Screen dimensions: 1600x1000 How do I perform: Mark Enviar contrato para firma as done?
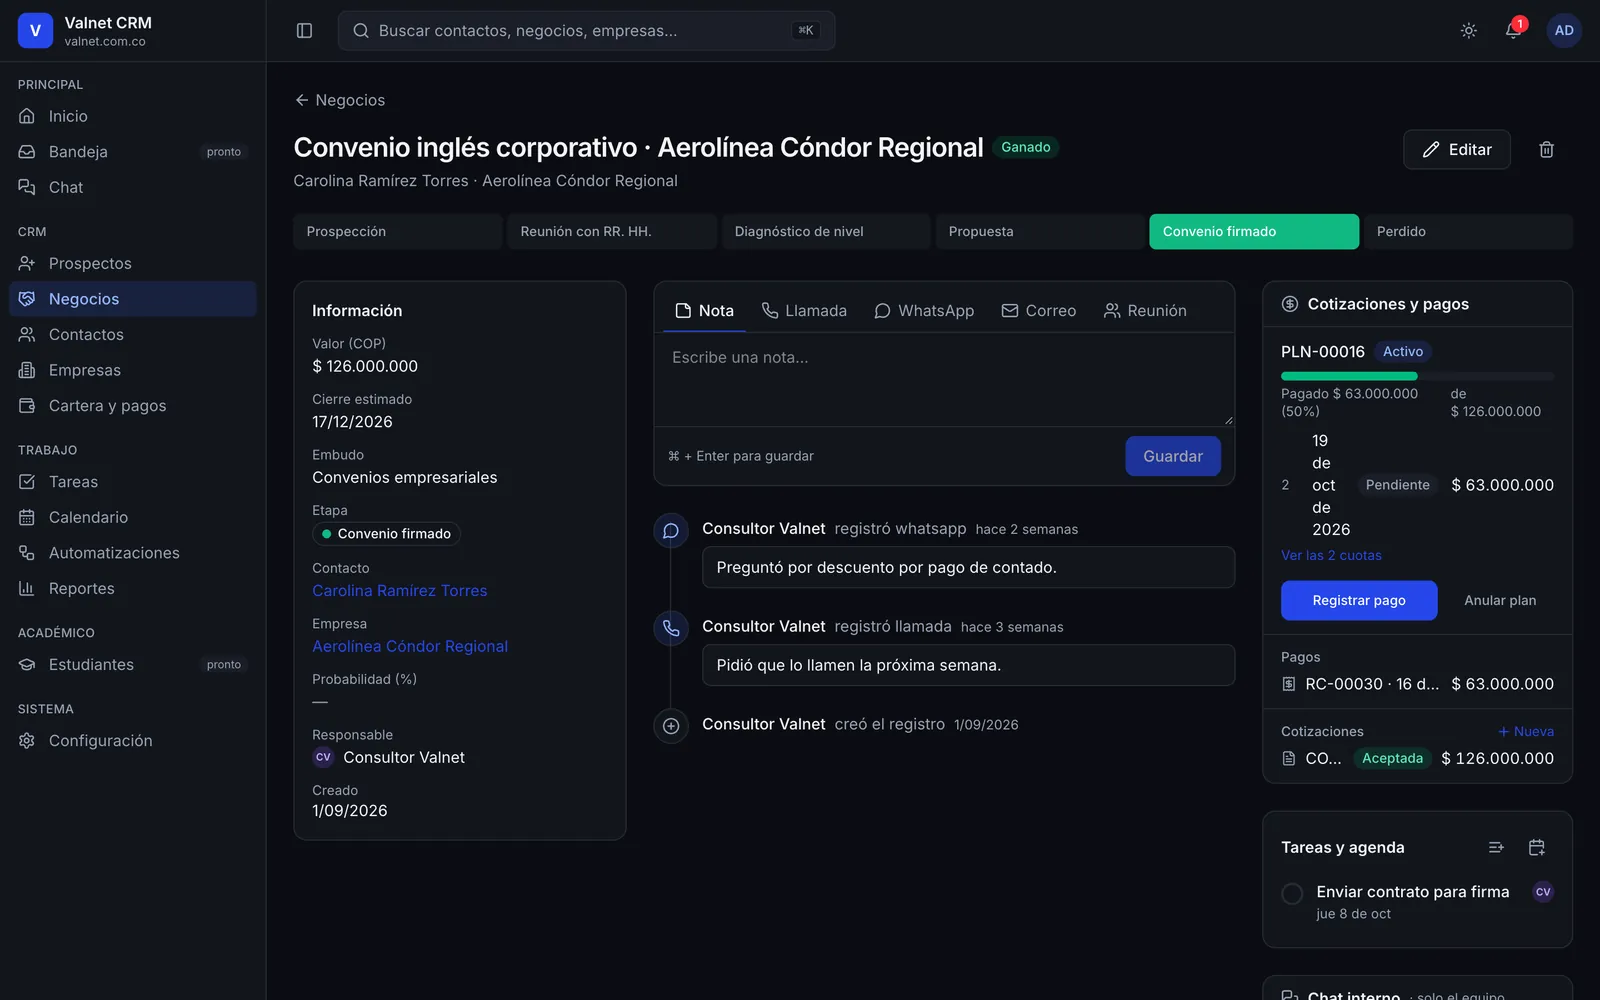click(x=1292, y=893)
